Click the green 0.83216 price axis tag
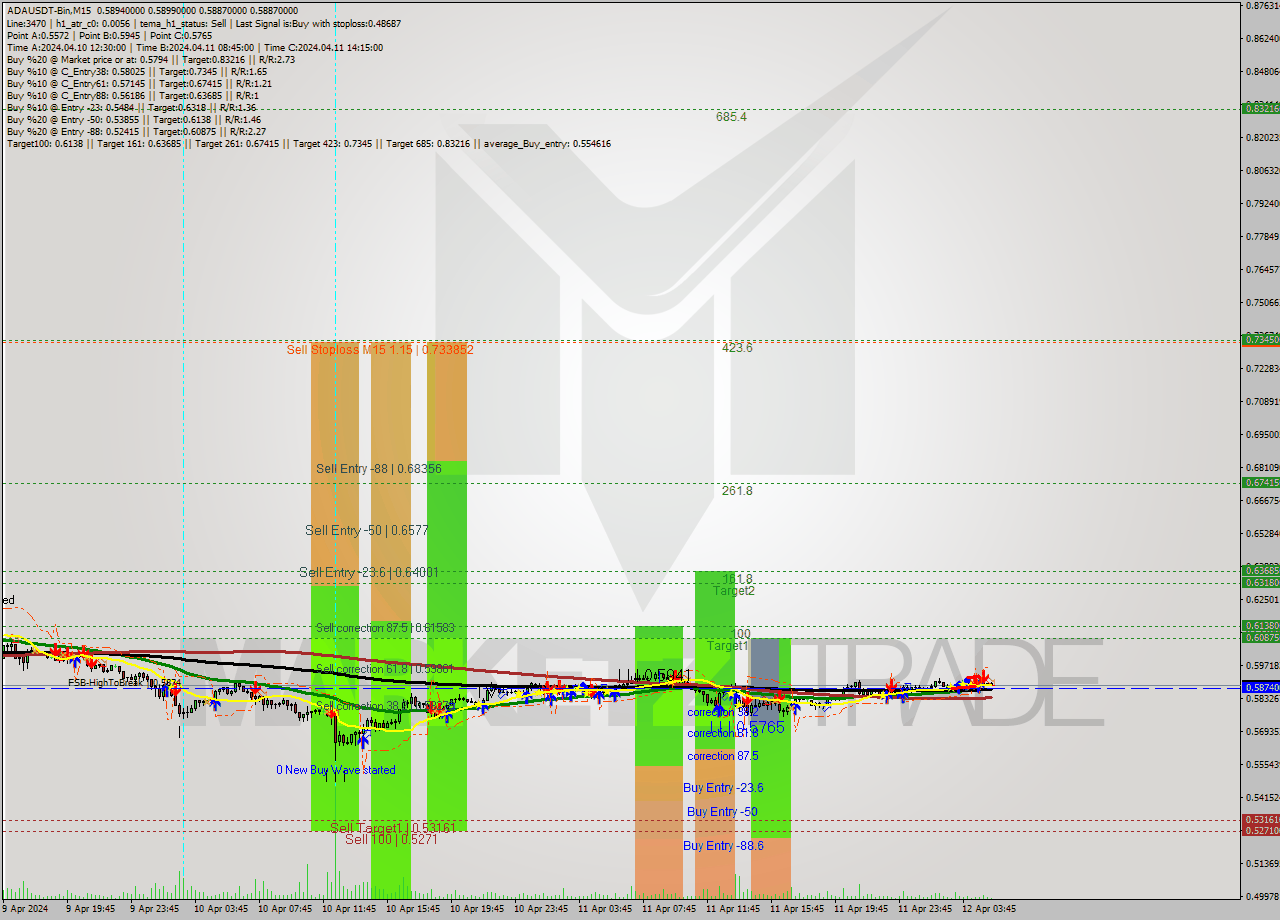Screen dimensions: 1280x920 [1260, 108]
